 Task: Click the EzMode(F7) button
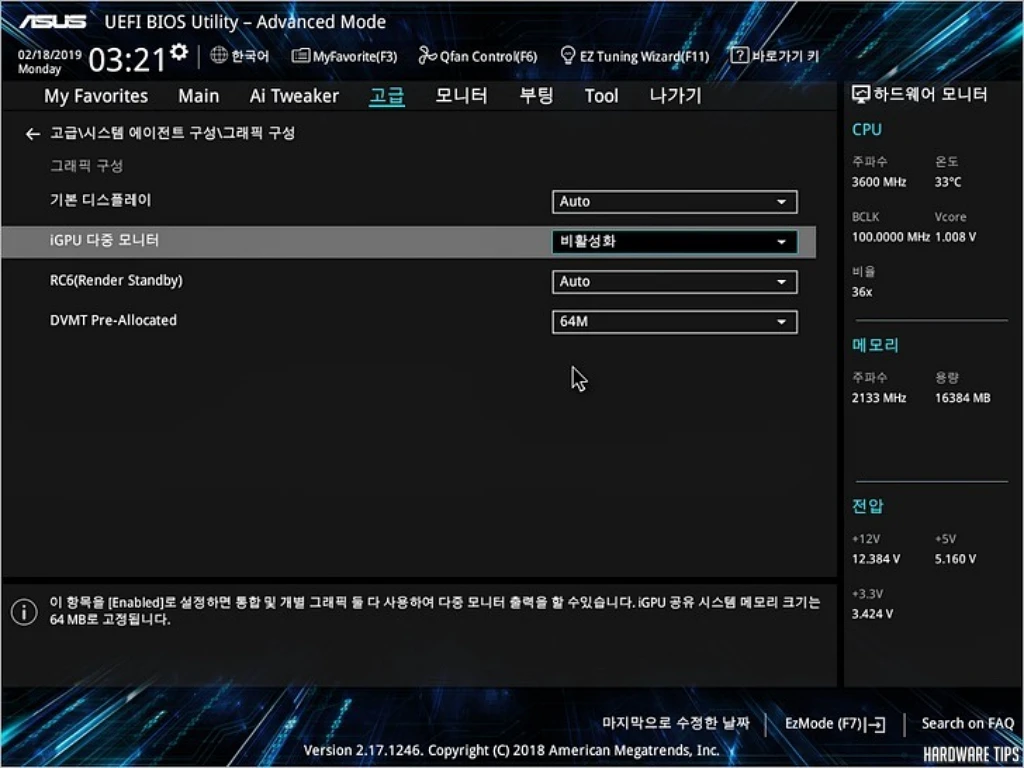point(835,723)
